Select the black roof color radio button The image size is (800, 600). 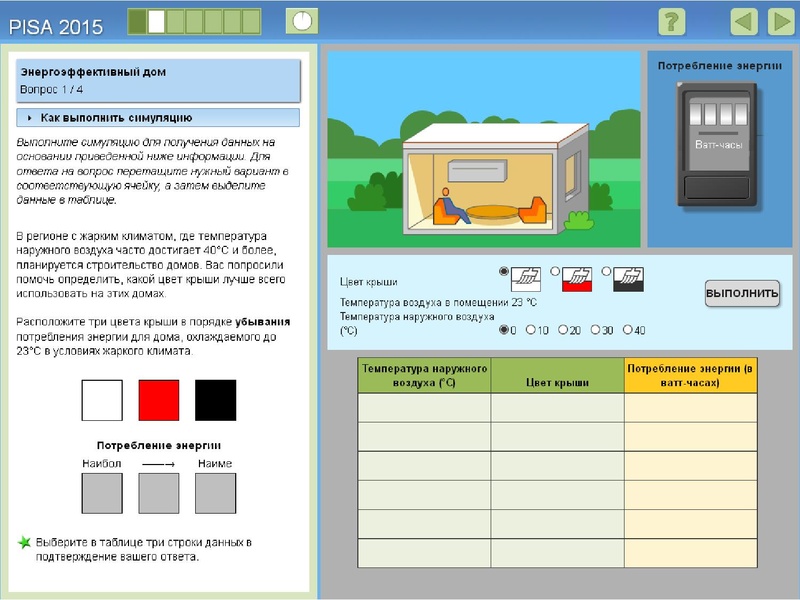[x=606, y=271]
